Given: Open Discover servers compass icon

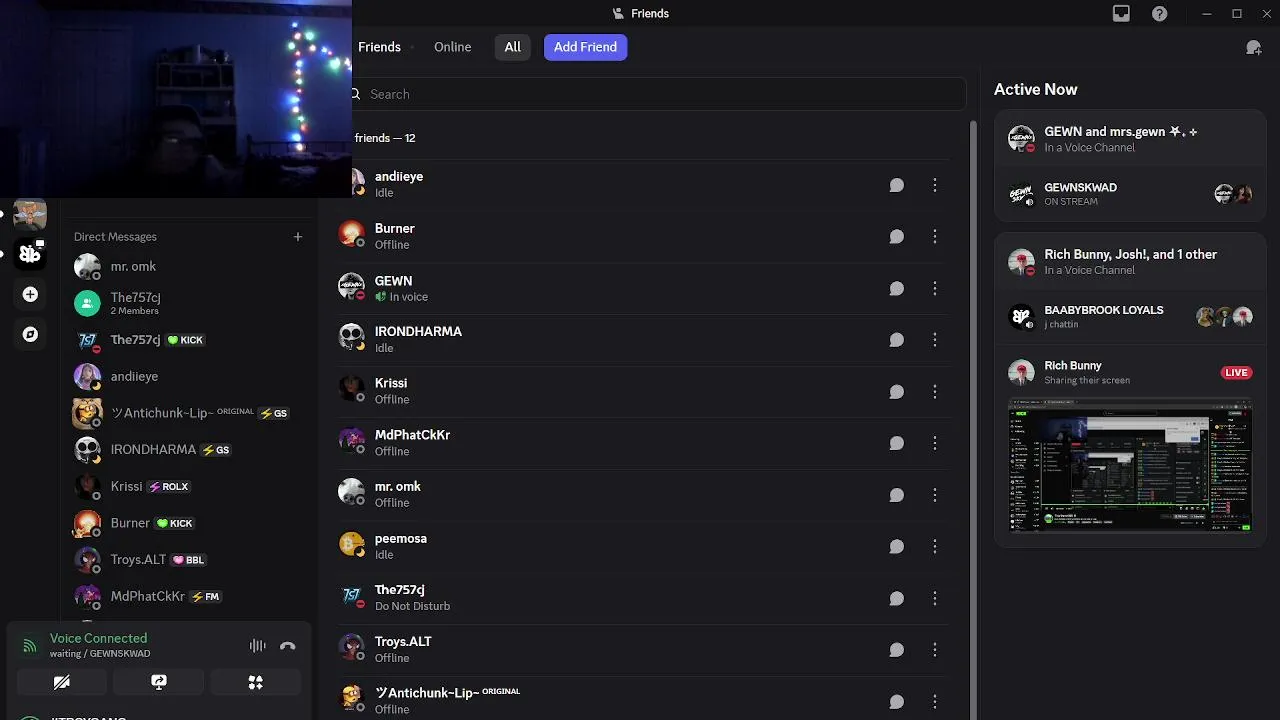Looking at the screenshot, I should [30, 334].
